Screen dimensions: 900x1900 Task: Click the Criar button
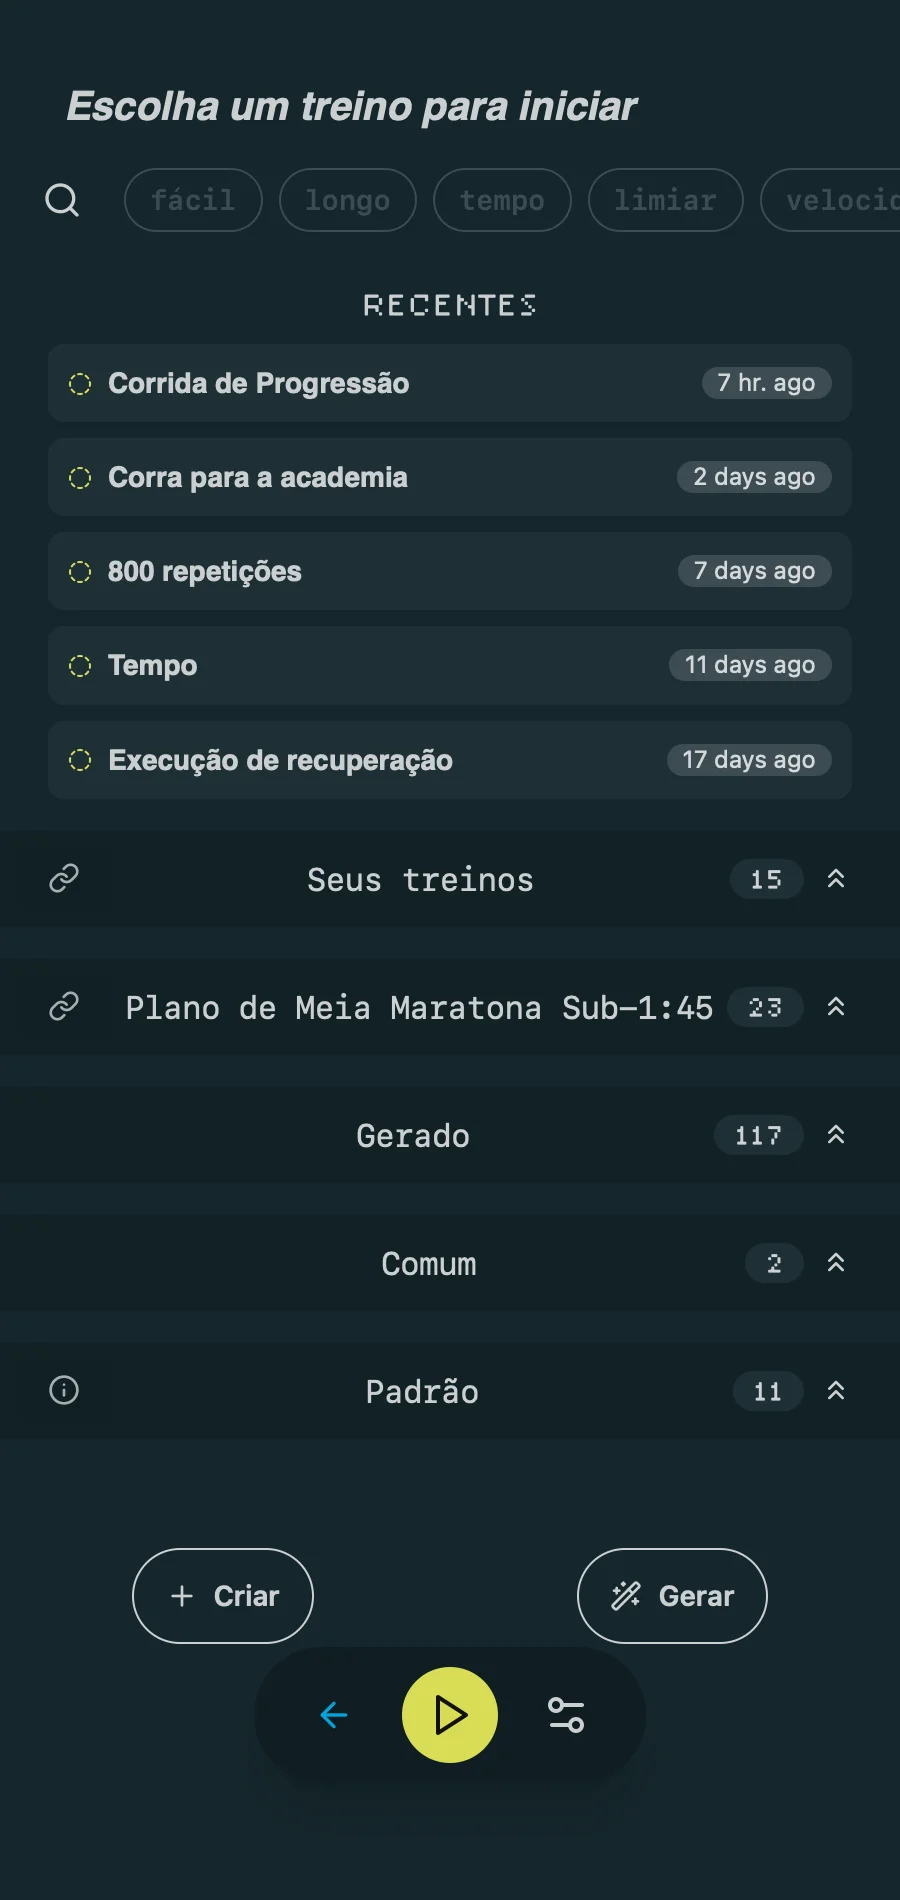223,1596
